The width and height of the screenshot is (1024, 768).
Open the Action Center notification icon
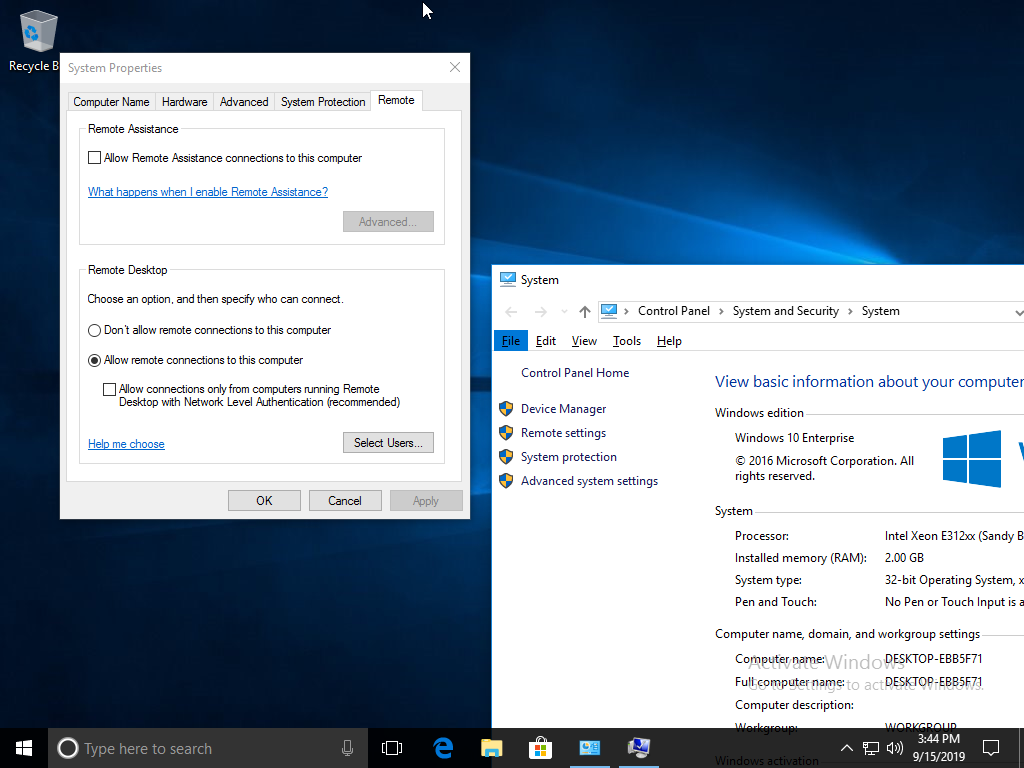tap(991, 748)
